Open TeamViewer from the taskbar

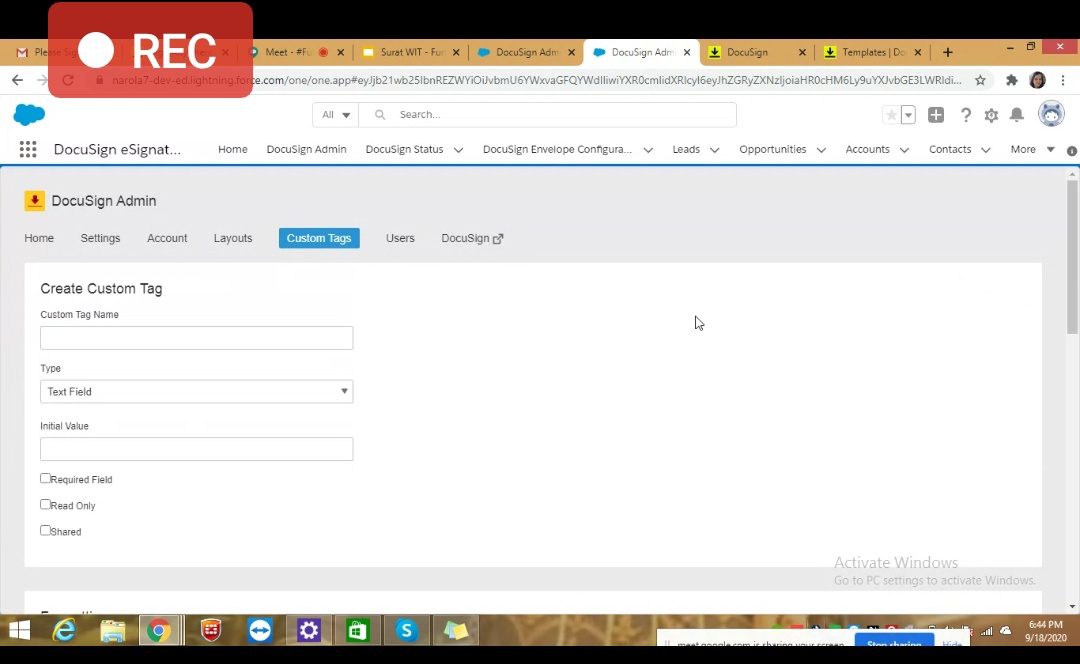(x=260, y=630)
